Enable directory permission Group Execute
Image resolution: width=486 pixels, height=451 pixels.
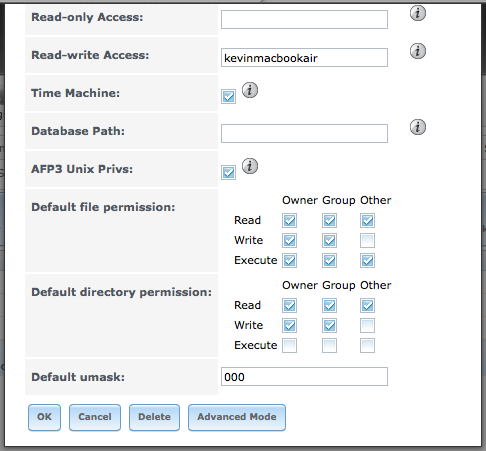click(x=329, y=345)
